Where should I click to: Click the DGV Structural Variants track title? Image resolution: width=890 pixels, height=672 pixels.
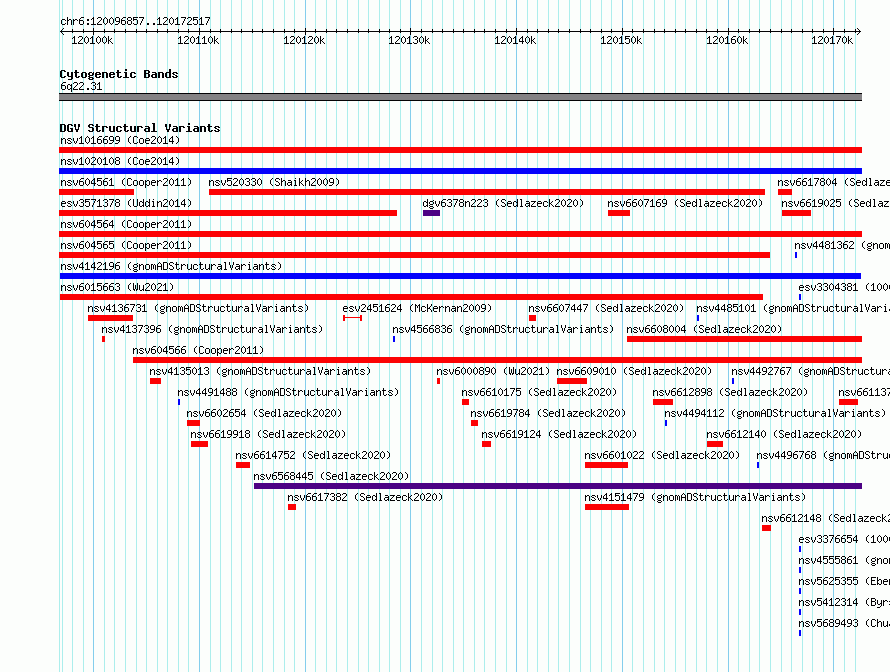(x=140, y=128)
